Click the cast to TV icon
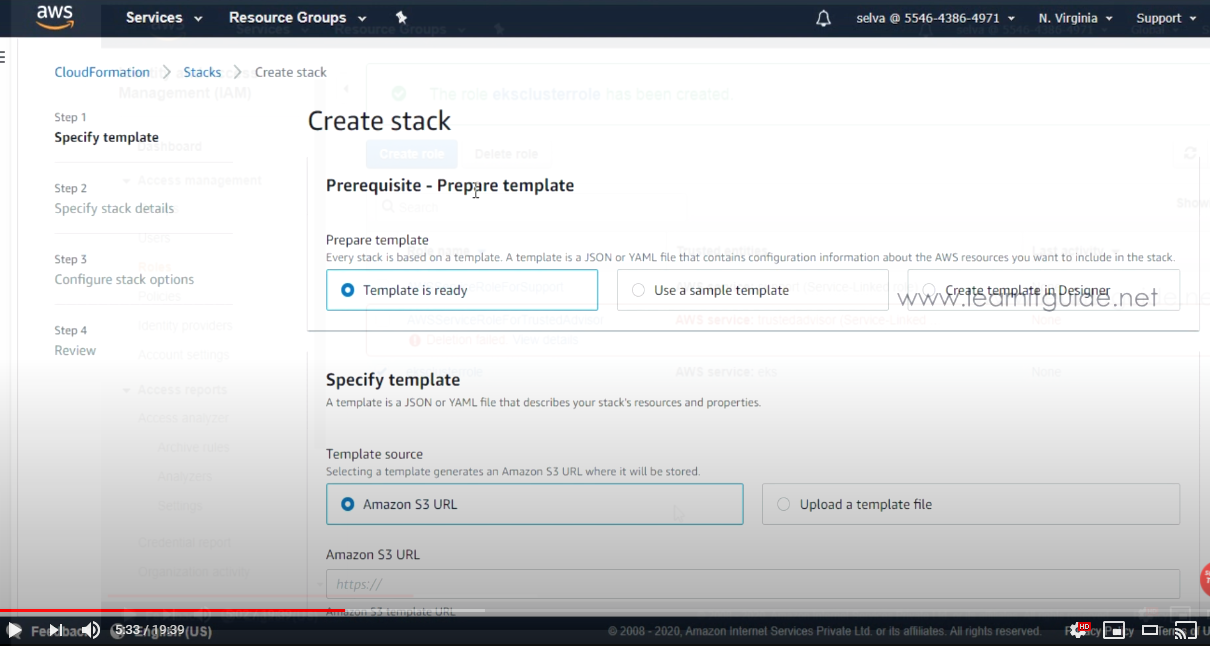1210x646 pixels. 1185,630
